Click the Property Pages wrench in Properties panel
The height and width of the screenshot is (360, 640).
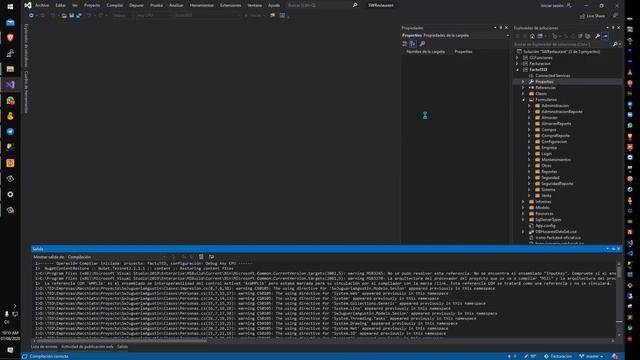tap(422, 44)
